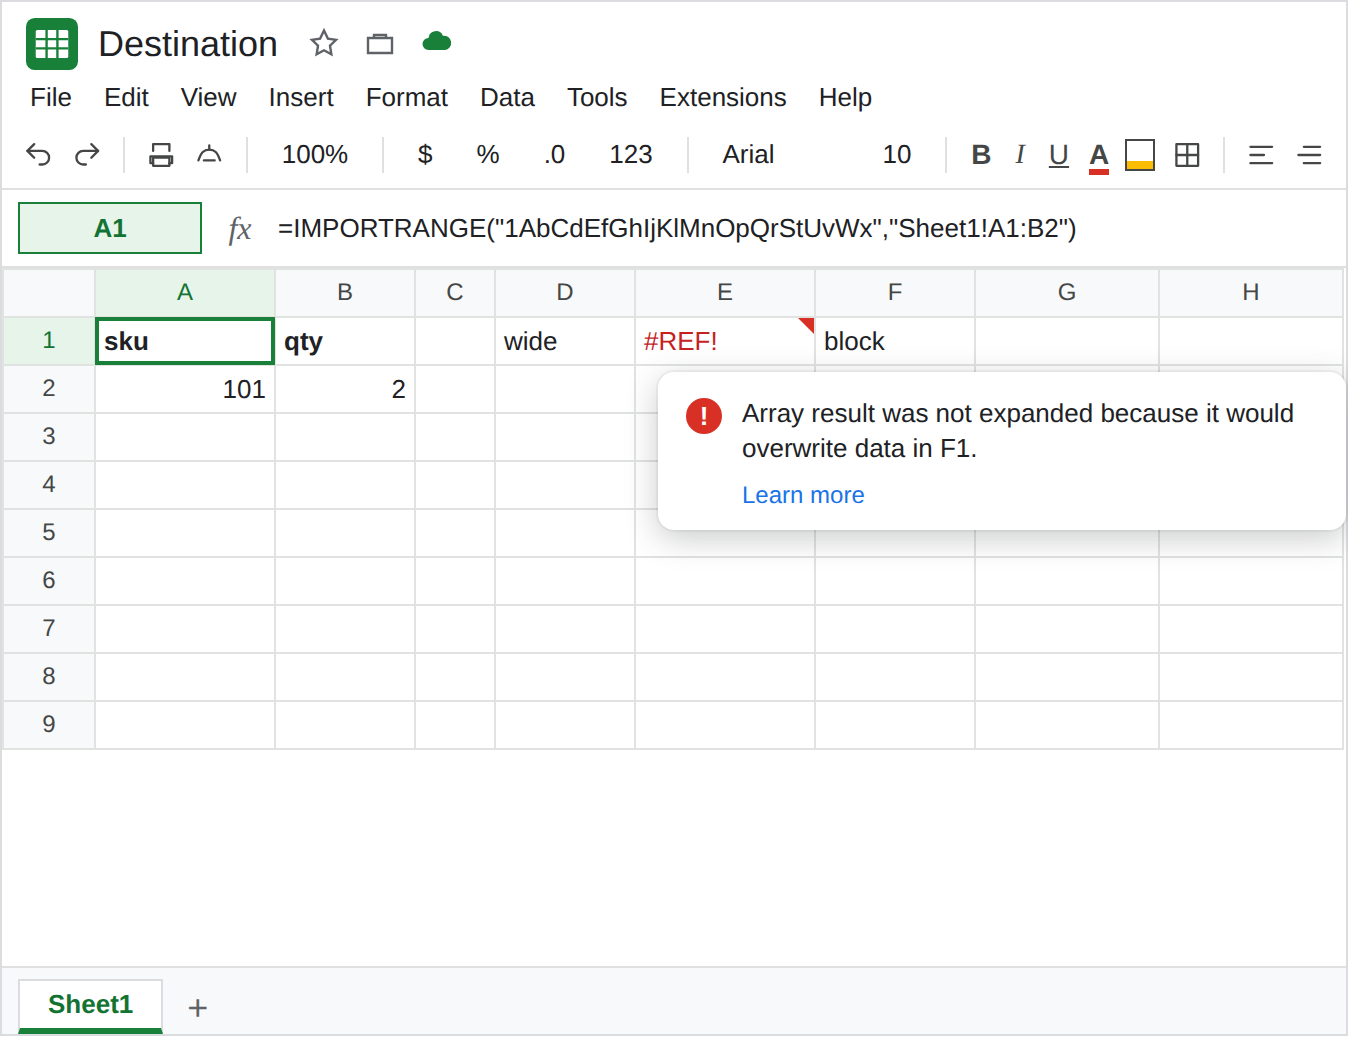Click the red error icon in popup
This screenshot has height=1044, width=1348.
click(x=704, y=415)
